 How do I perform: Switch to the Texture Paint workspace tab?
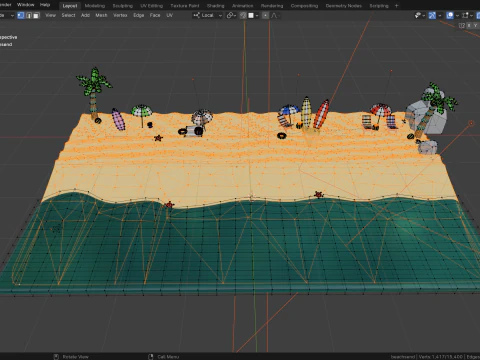(x=185, y=6)
